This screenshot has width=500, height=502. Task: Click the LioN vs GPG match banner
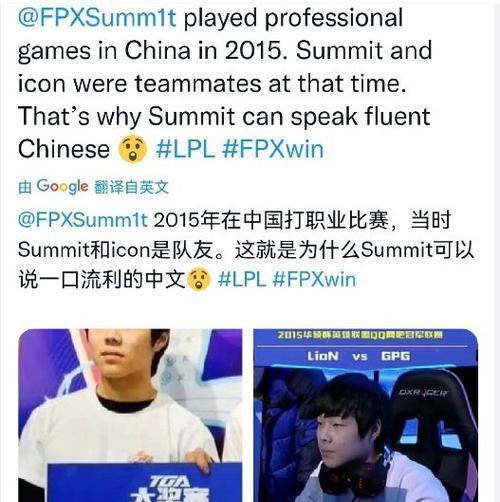[x=358, y=356]
